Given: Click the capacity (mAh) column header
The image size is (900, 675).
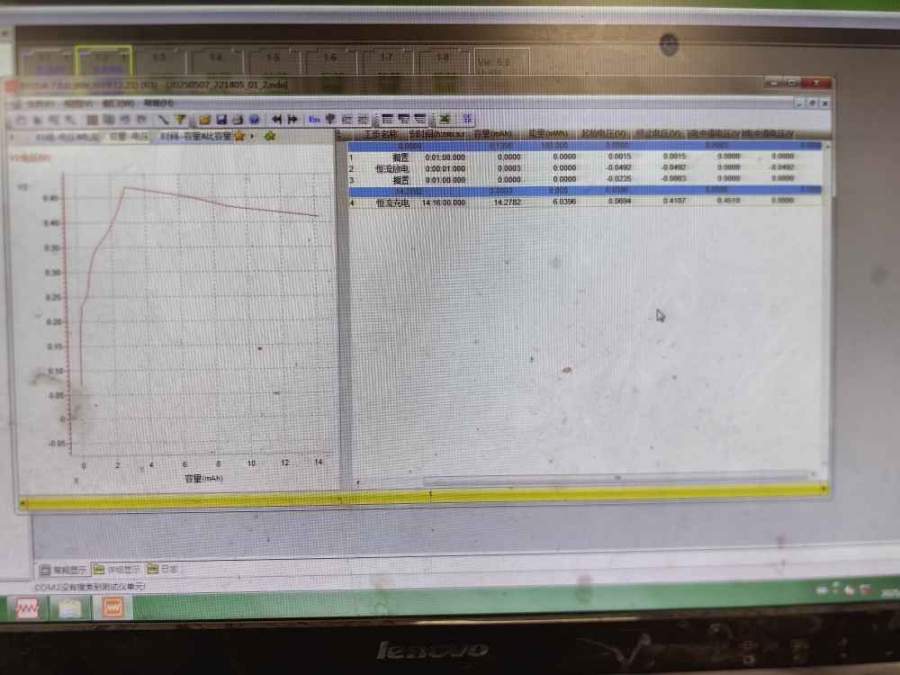Looking at the screenshot, I should (x=493, y=134).
